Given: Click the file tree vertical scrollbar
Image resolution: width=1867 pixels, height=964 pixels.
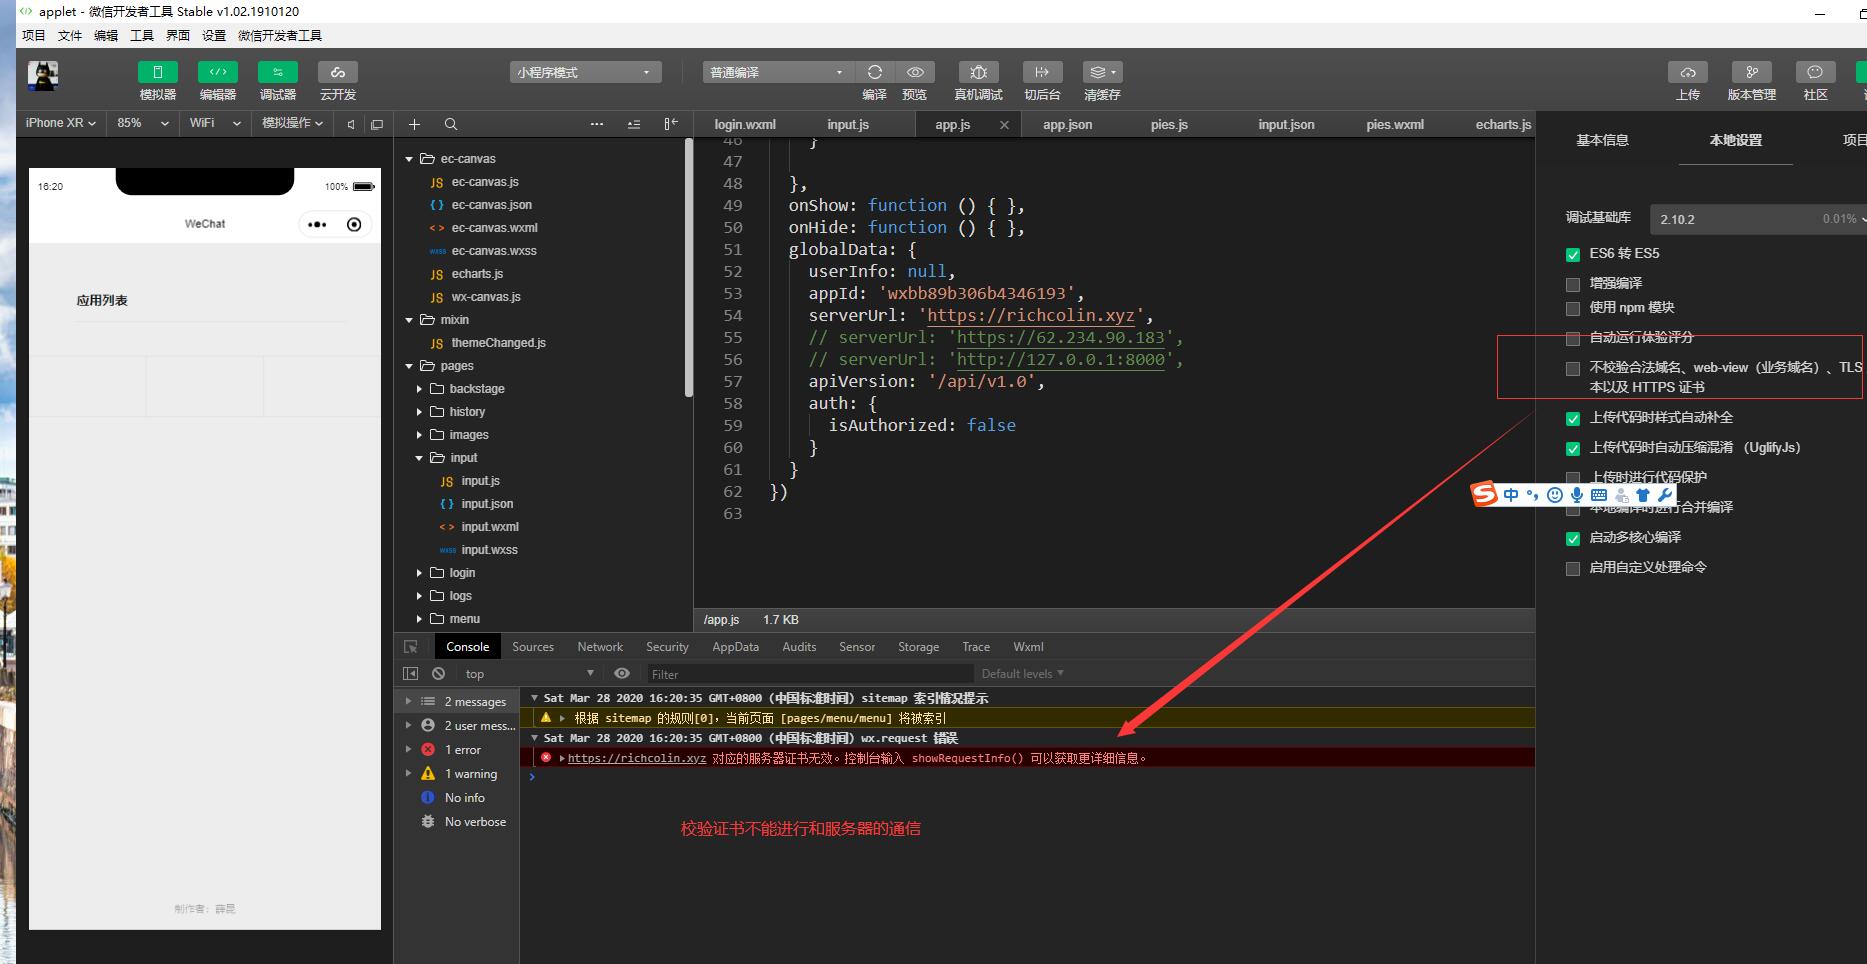Looking at the screenshot, I should click(689, 268).
